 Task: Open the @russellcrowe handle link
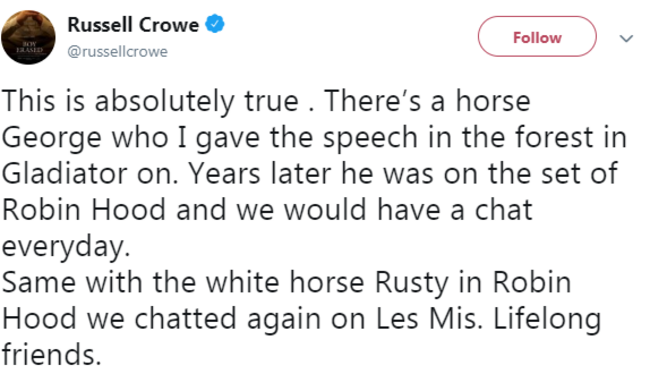117,52
